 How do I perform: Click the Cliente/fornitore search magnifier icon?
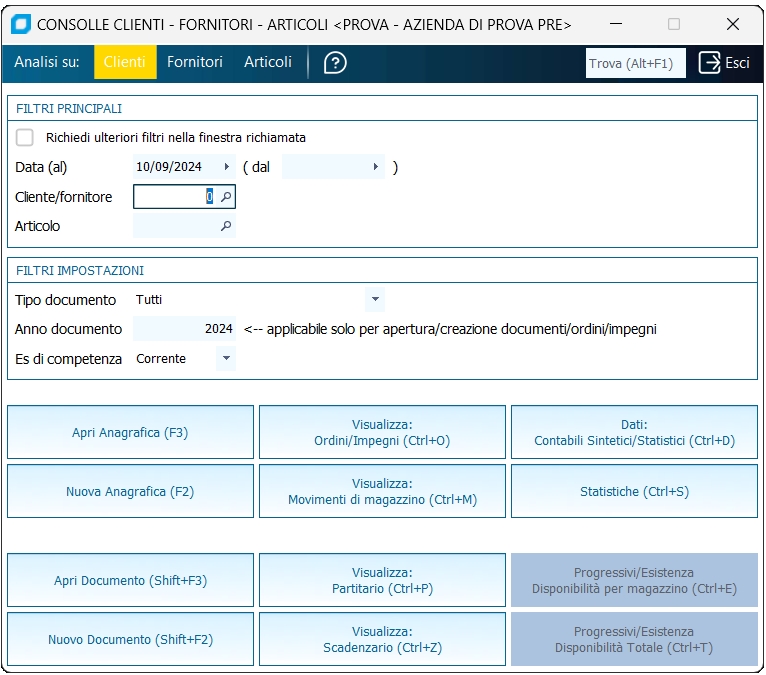point(226,198)
